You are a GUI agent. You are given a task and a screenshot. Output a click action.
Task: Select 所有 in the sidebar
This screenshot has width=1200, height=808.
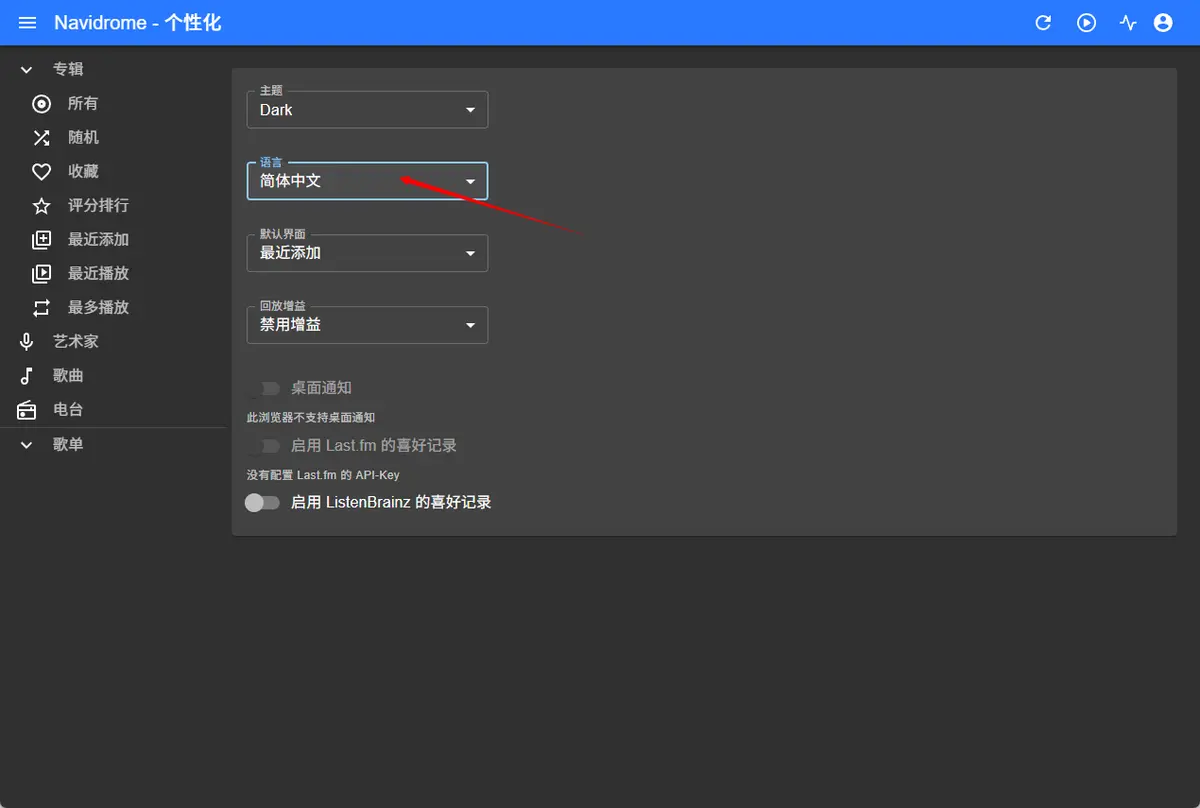pos(83,104)
